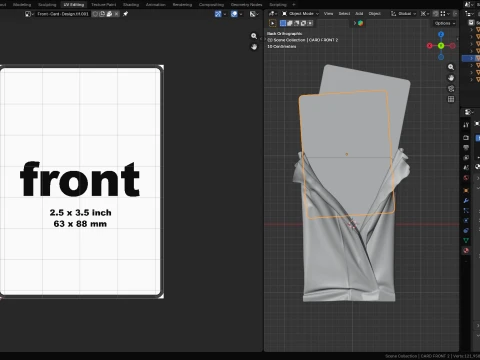Open the Object properties tab
The height and width of the screenshot is (360, 480).
click(x=466, y=191)
